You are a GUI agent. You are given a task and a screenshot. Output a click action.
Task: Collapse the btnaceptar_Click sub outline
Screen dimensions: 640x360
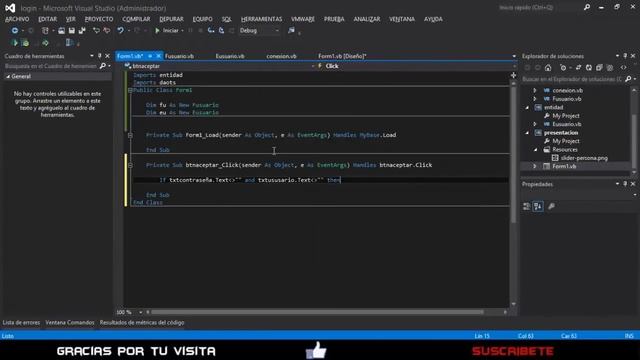tap(130, 165)
